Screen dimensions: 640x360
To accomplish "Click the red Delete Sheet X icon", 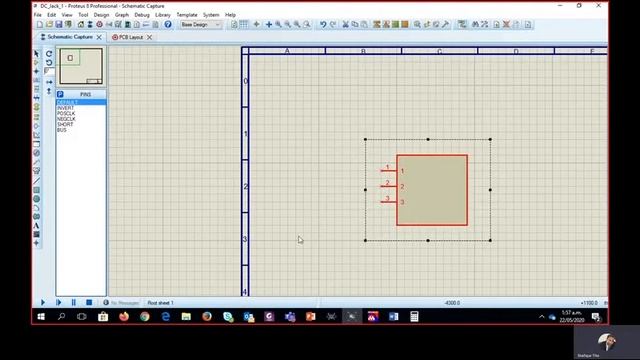I will [506, 24].
